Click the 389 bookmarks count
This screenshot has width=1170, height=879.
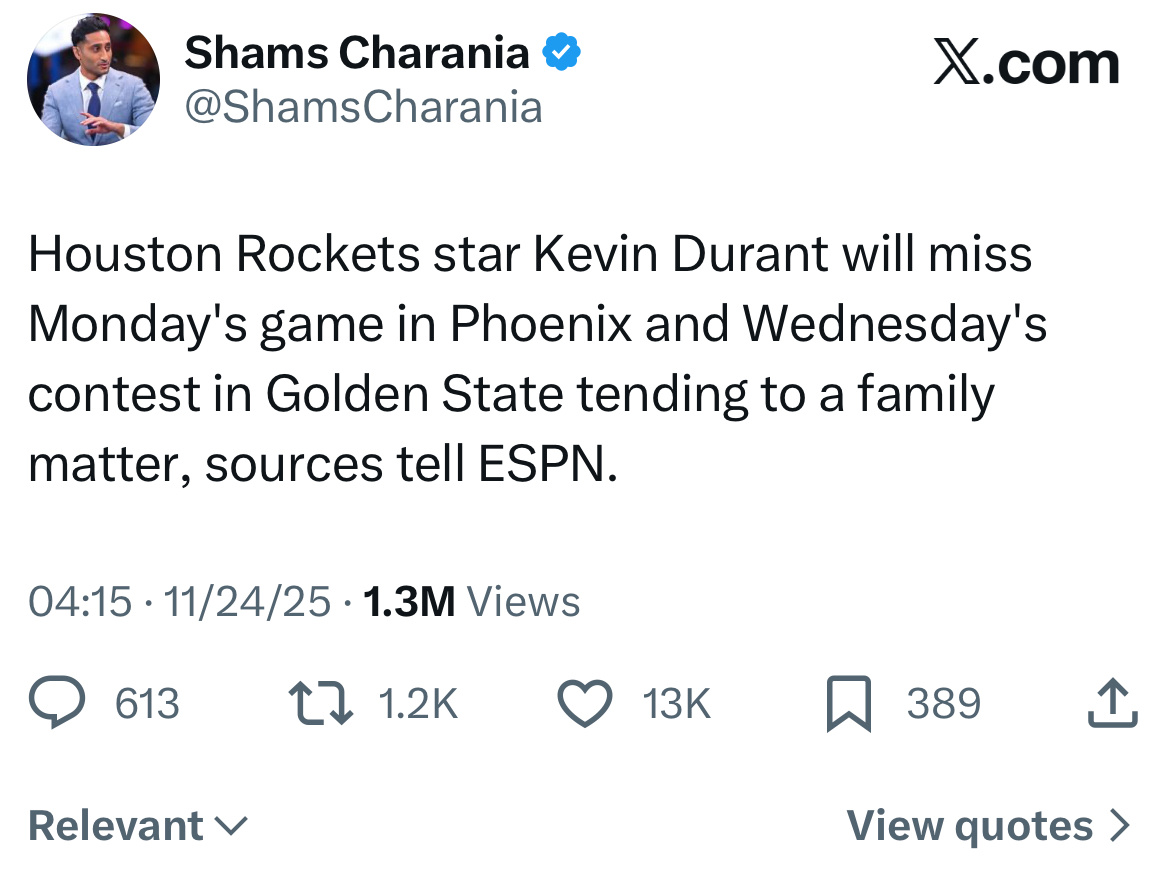click(x=944, y=704)
